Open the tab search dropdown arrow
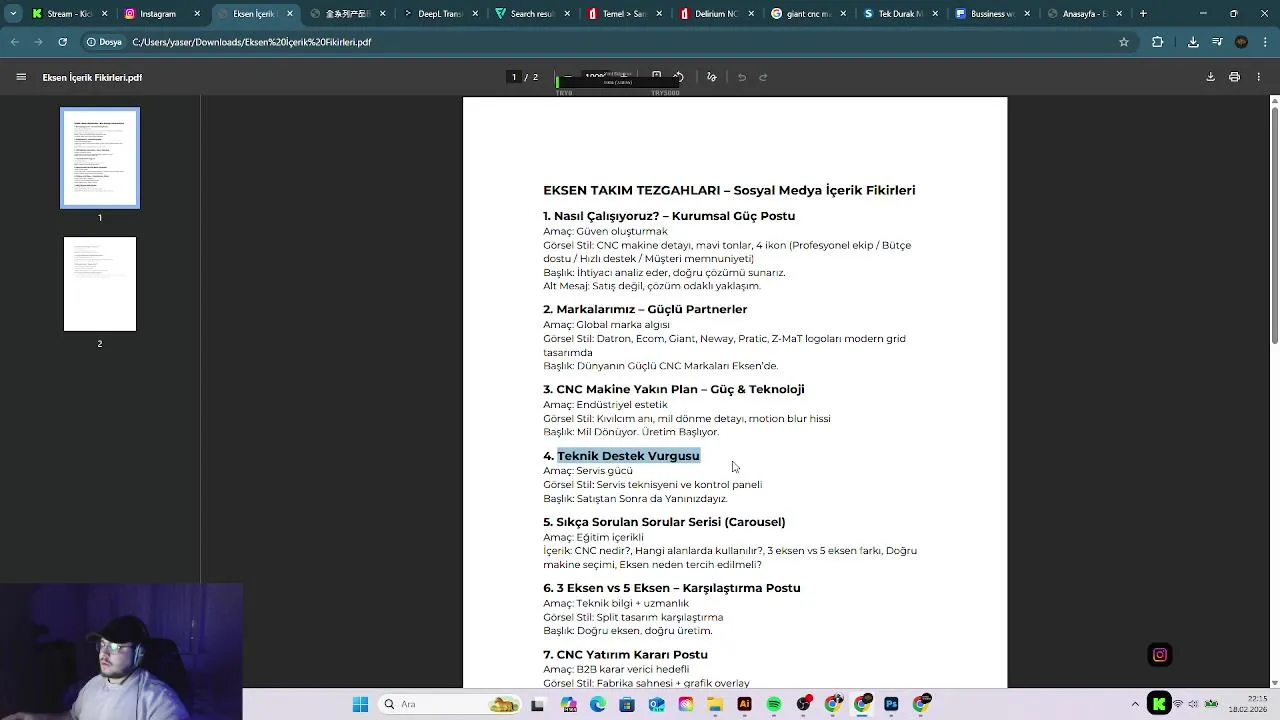 point(12,14)
